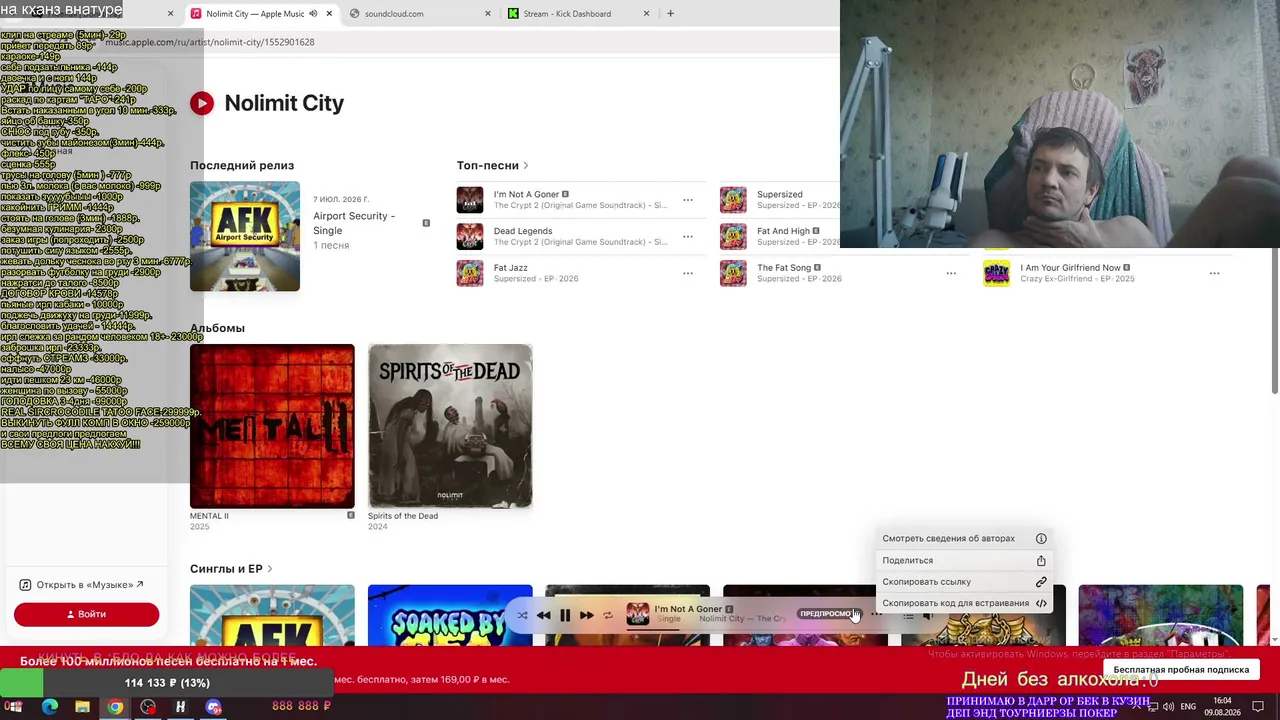This screenshot has width=1280, height=720.
Task: Play The Fat Song from top songs
Action: click(x=733, y=273)
